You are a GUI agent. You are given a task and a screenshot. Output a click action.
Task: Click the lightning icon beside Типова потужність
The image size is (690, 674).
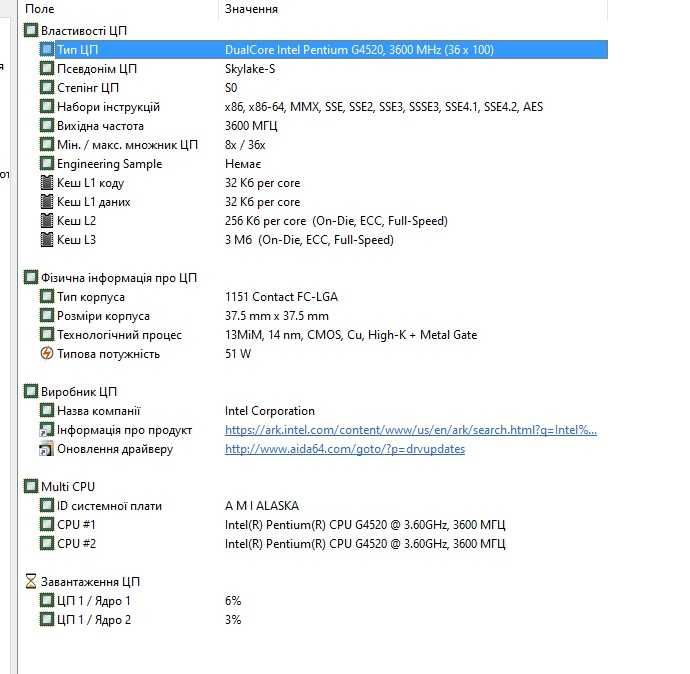[x=47, y=353]
